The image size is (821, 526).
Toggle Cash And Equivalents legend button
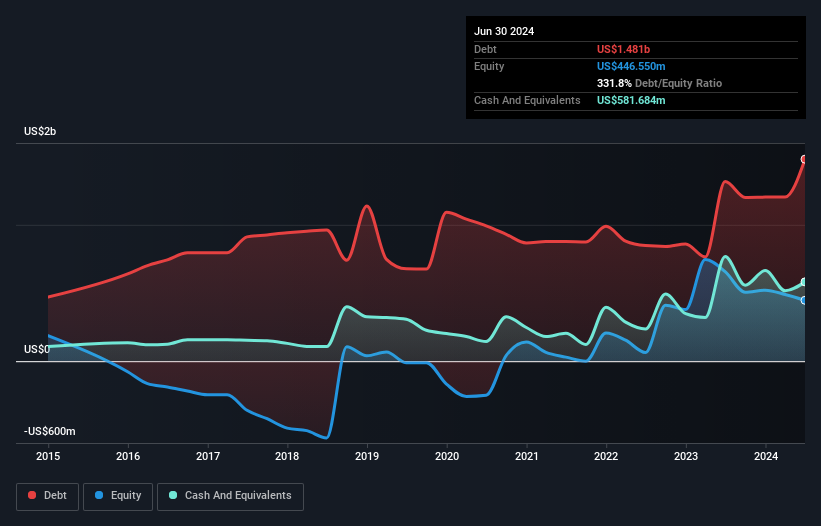230,496
